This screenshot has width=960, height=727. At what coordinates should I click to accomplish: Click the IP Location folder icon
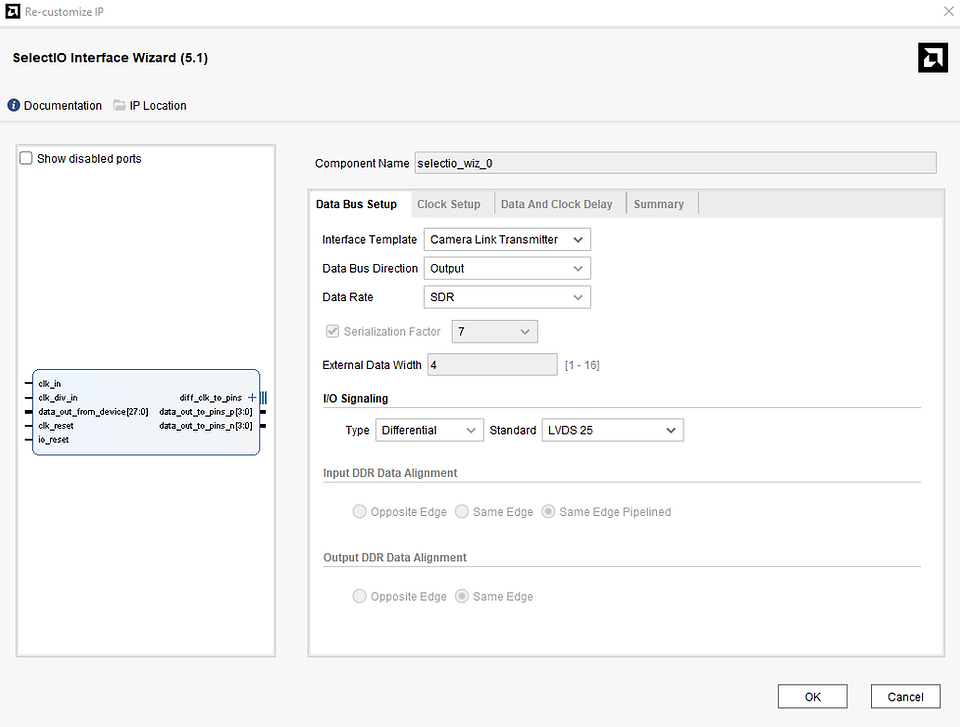click(x=119, y=105)
